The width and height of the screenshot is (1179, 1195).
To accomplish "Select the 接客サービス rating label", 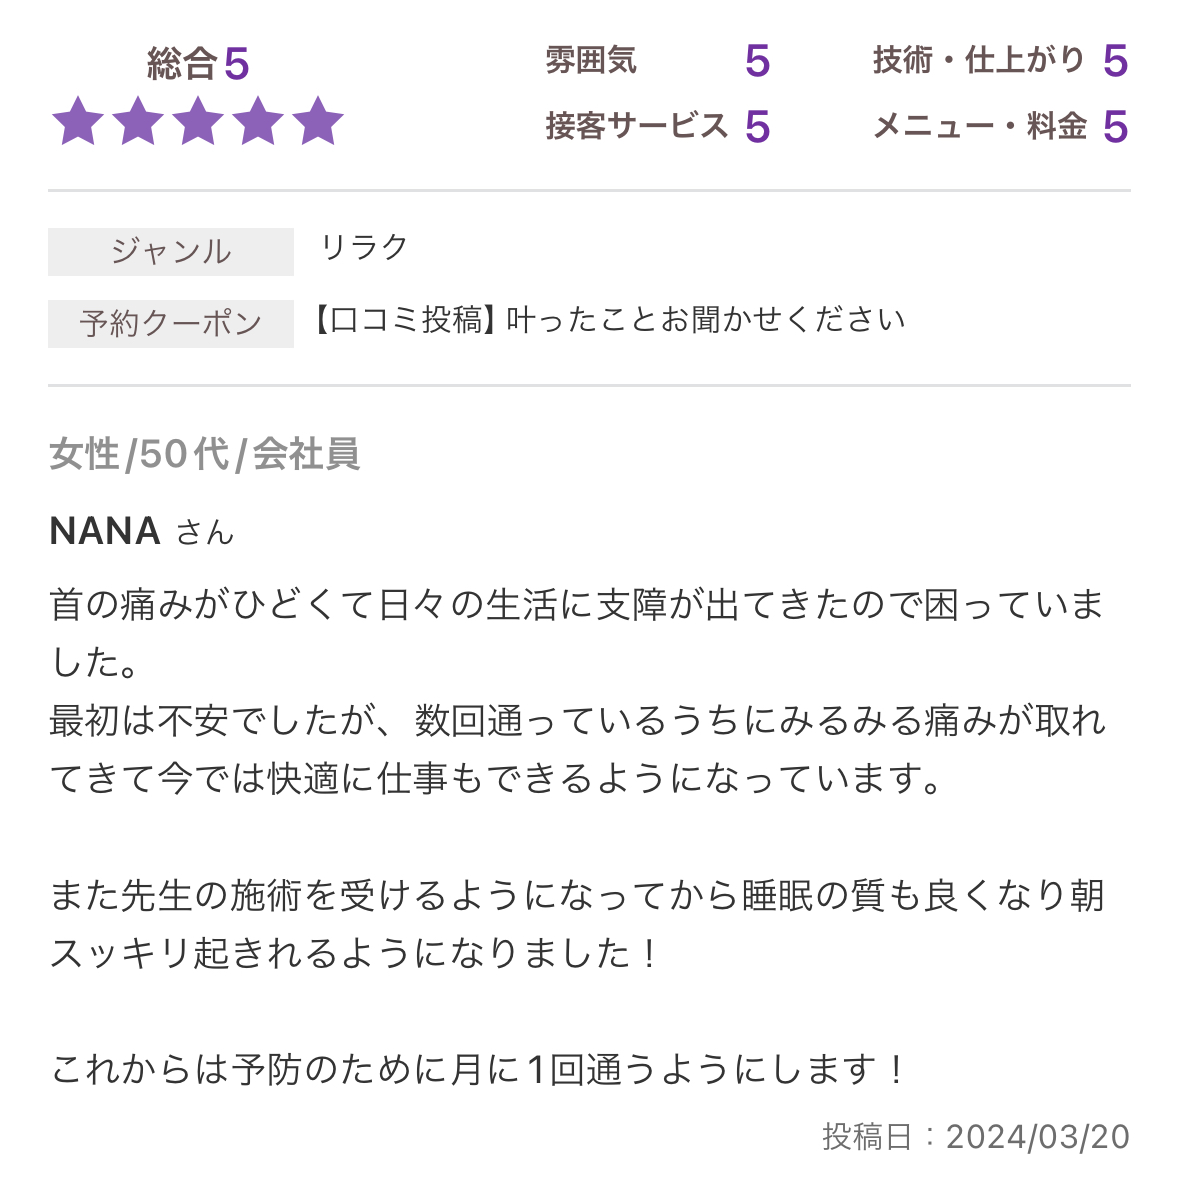I will click(636, 127).
